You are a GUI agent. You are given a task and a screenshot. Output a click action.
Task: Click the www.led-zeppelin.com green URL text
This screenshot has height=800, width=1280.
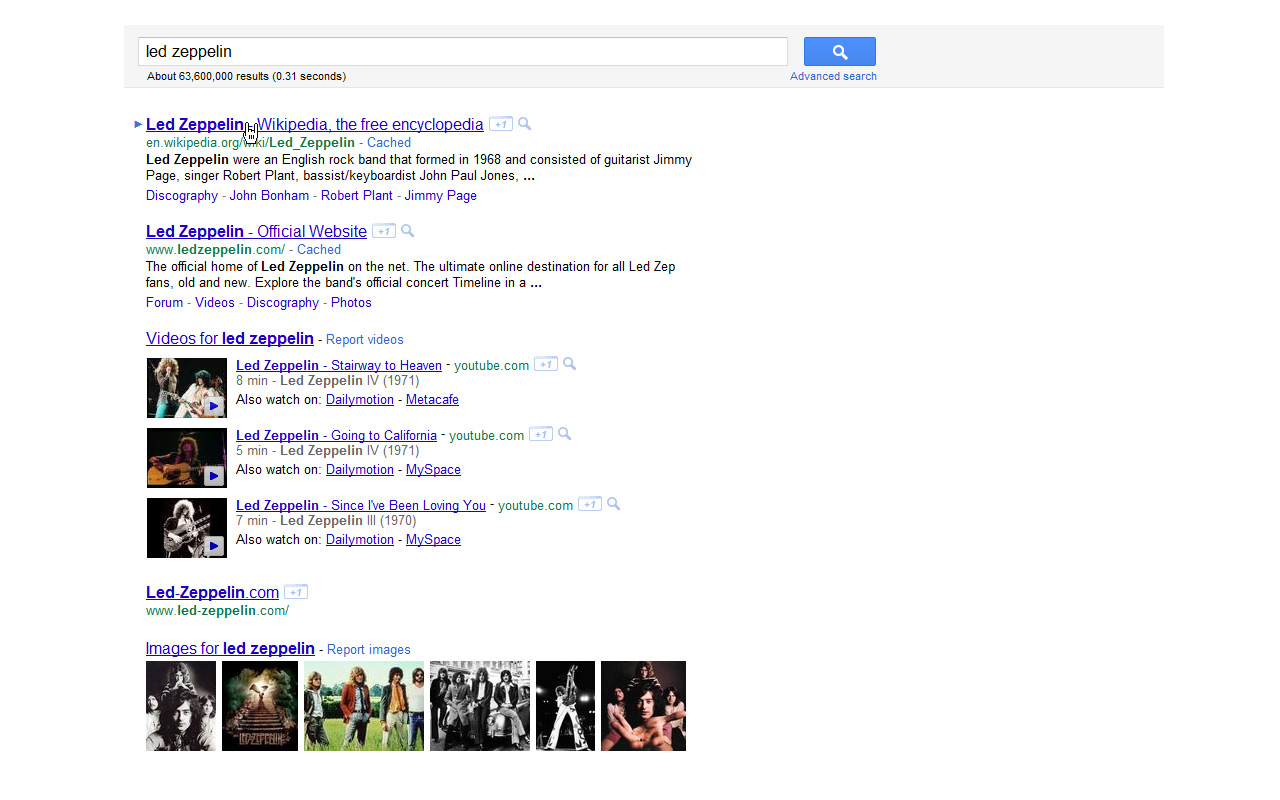[x=217, y=611]
